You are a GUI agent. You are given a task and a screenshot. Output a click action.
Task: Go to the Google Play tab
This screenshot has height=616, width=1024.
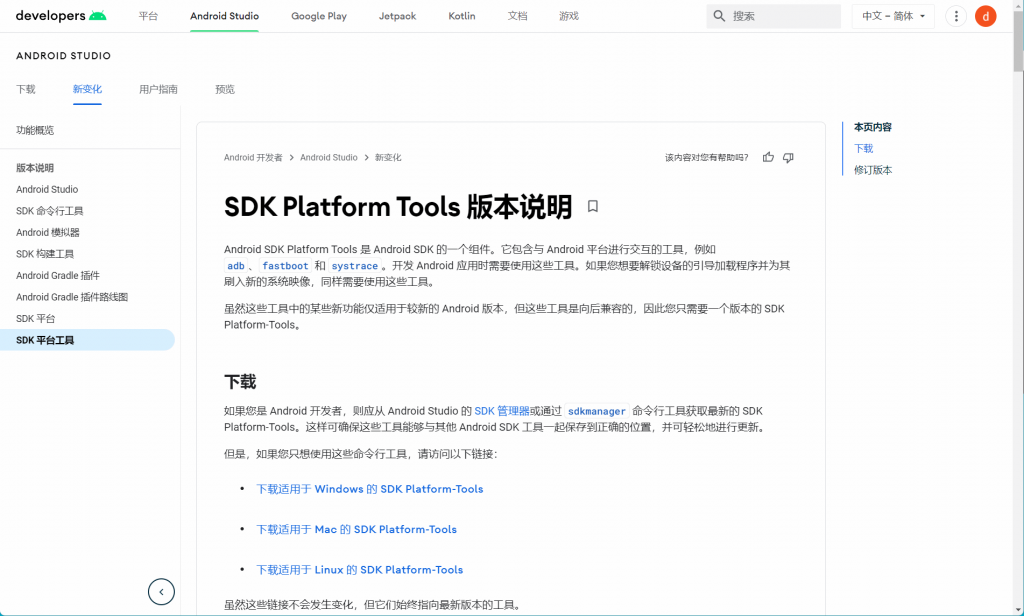(x=319, y=16)
